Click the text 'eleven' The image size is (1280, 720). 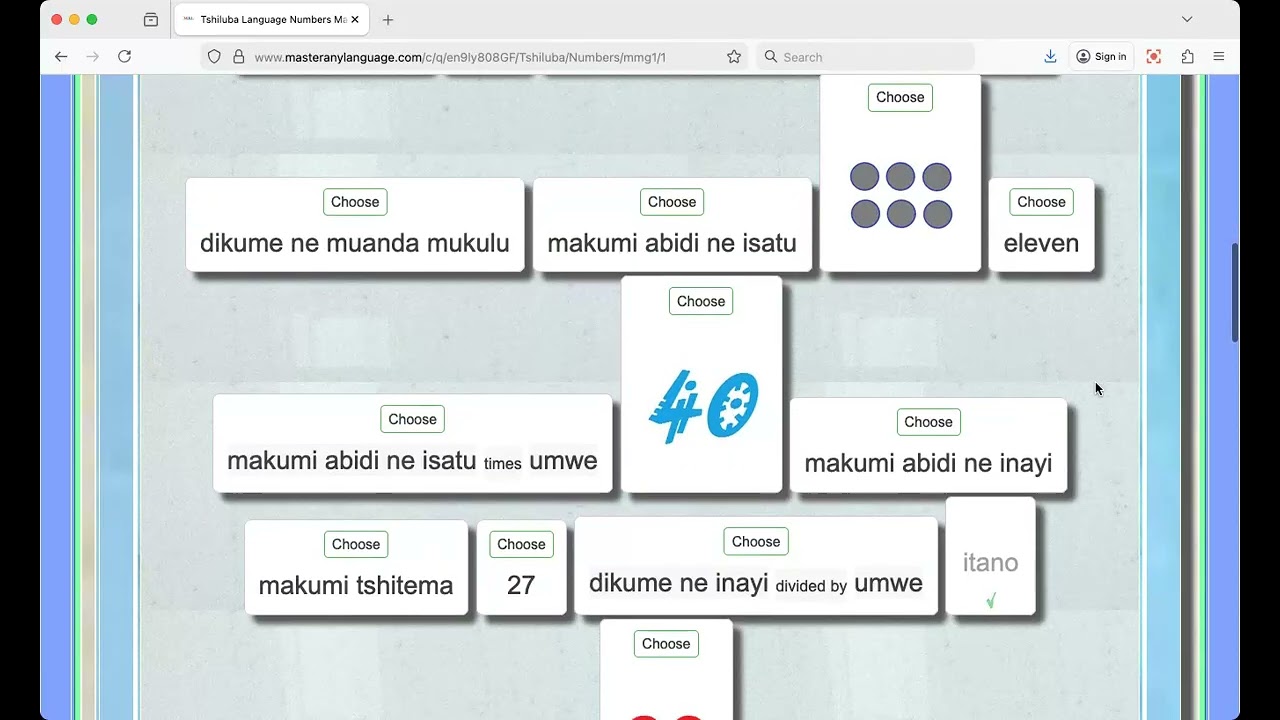click(x=1041, y=243)
